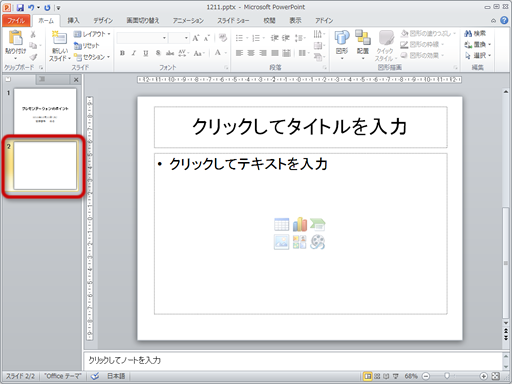The width and height of the screenshot is (512, 384).
Task: Switch to the Slide Show (スライドショー) tab
Action: [233, 21]
